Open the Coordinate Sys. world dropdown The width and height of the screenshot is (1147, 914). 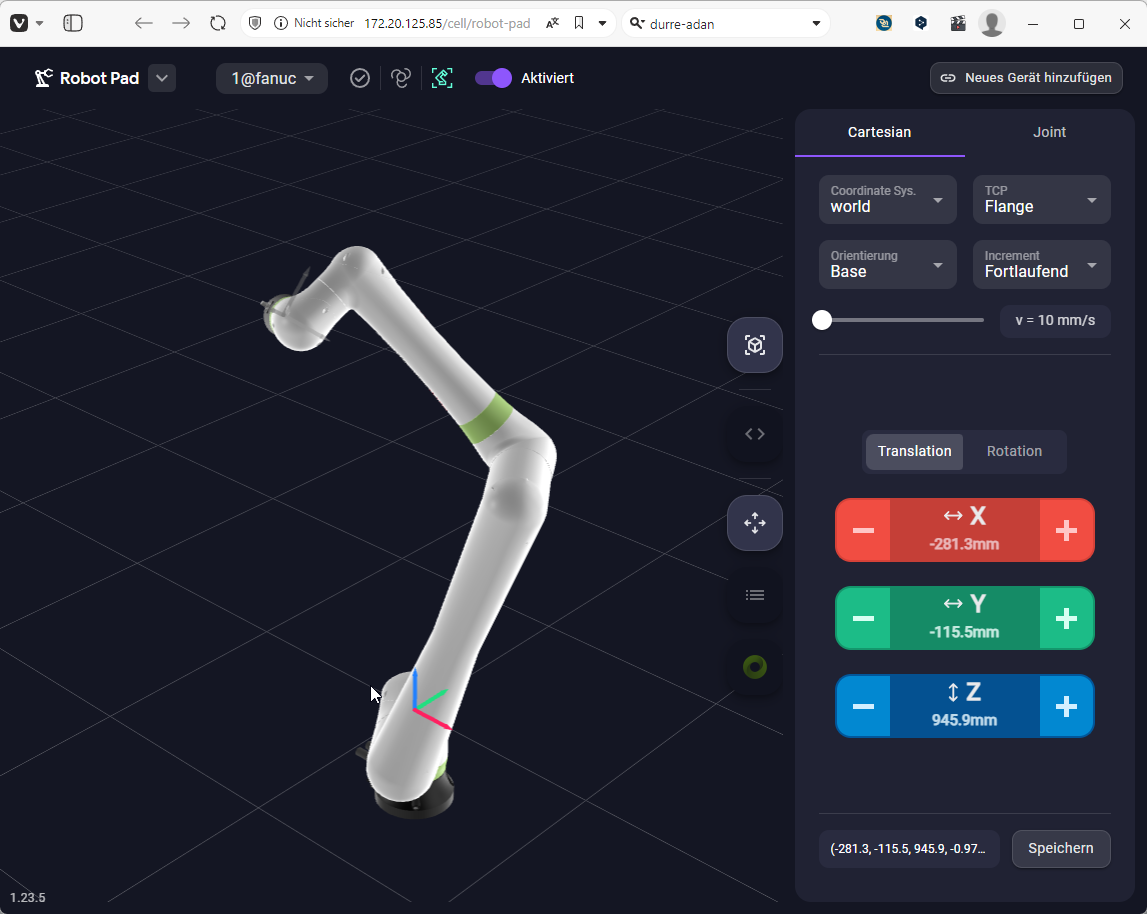click(x=887, y=200)
